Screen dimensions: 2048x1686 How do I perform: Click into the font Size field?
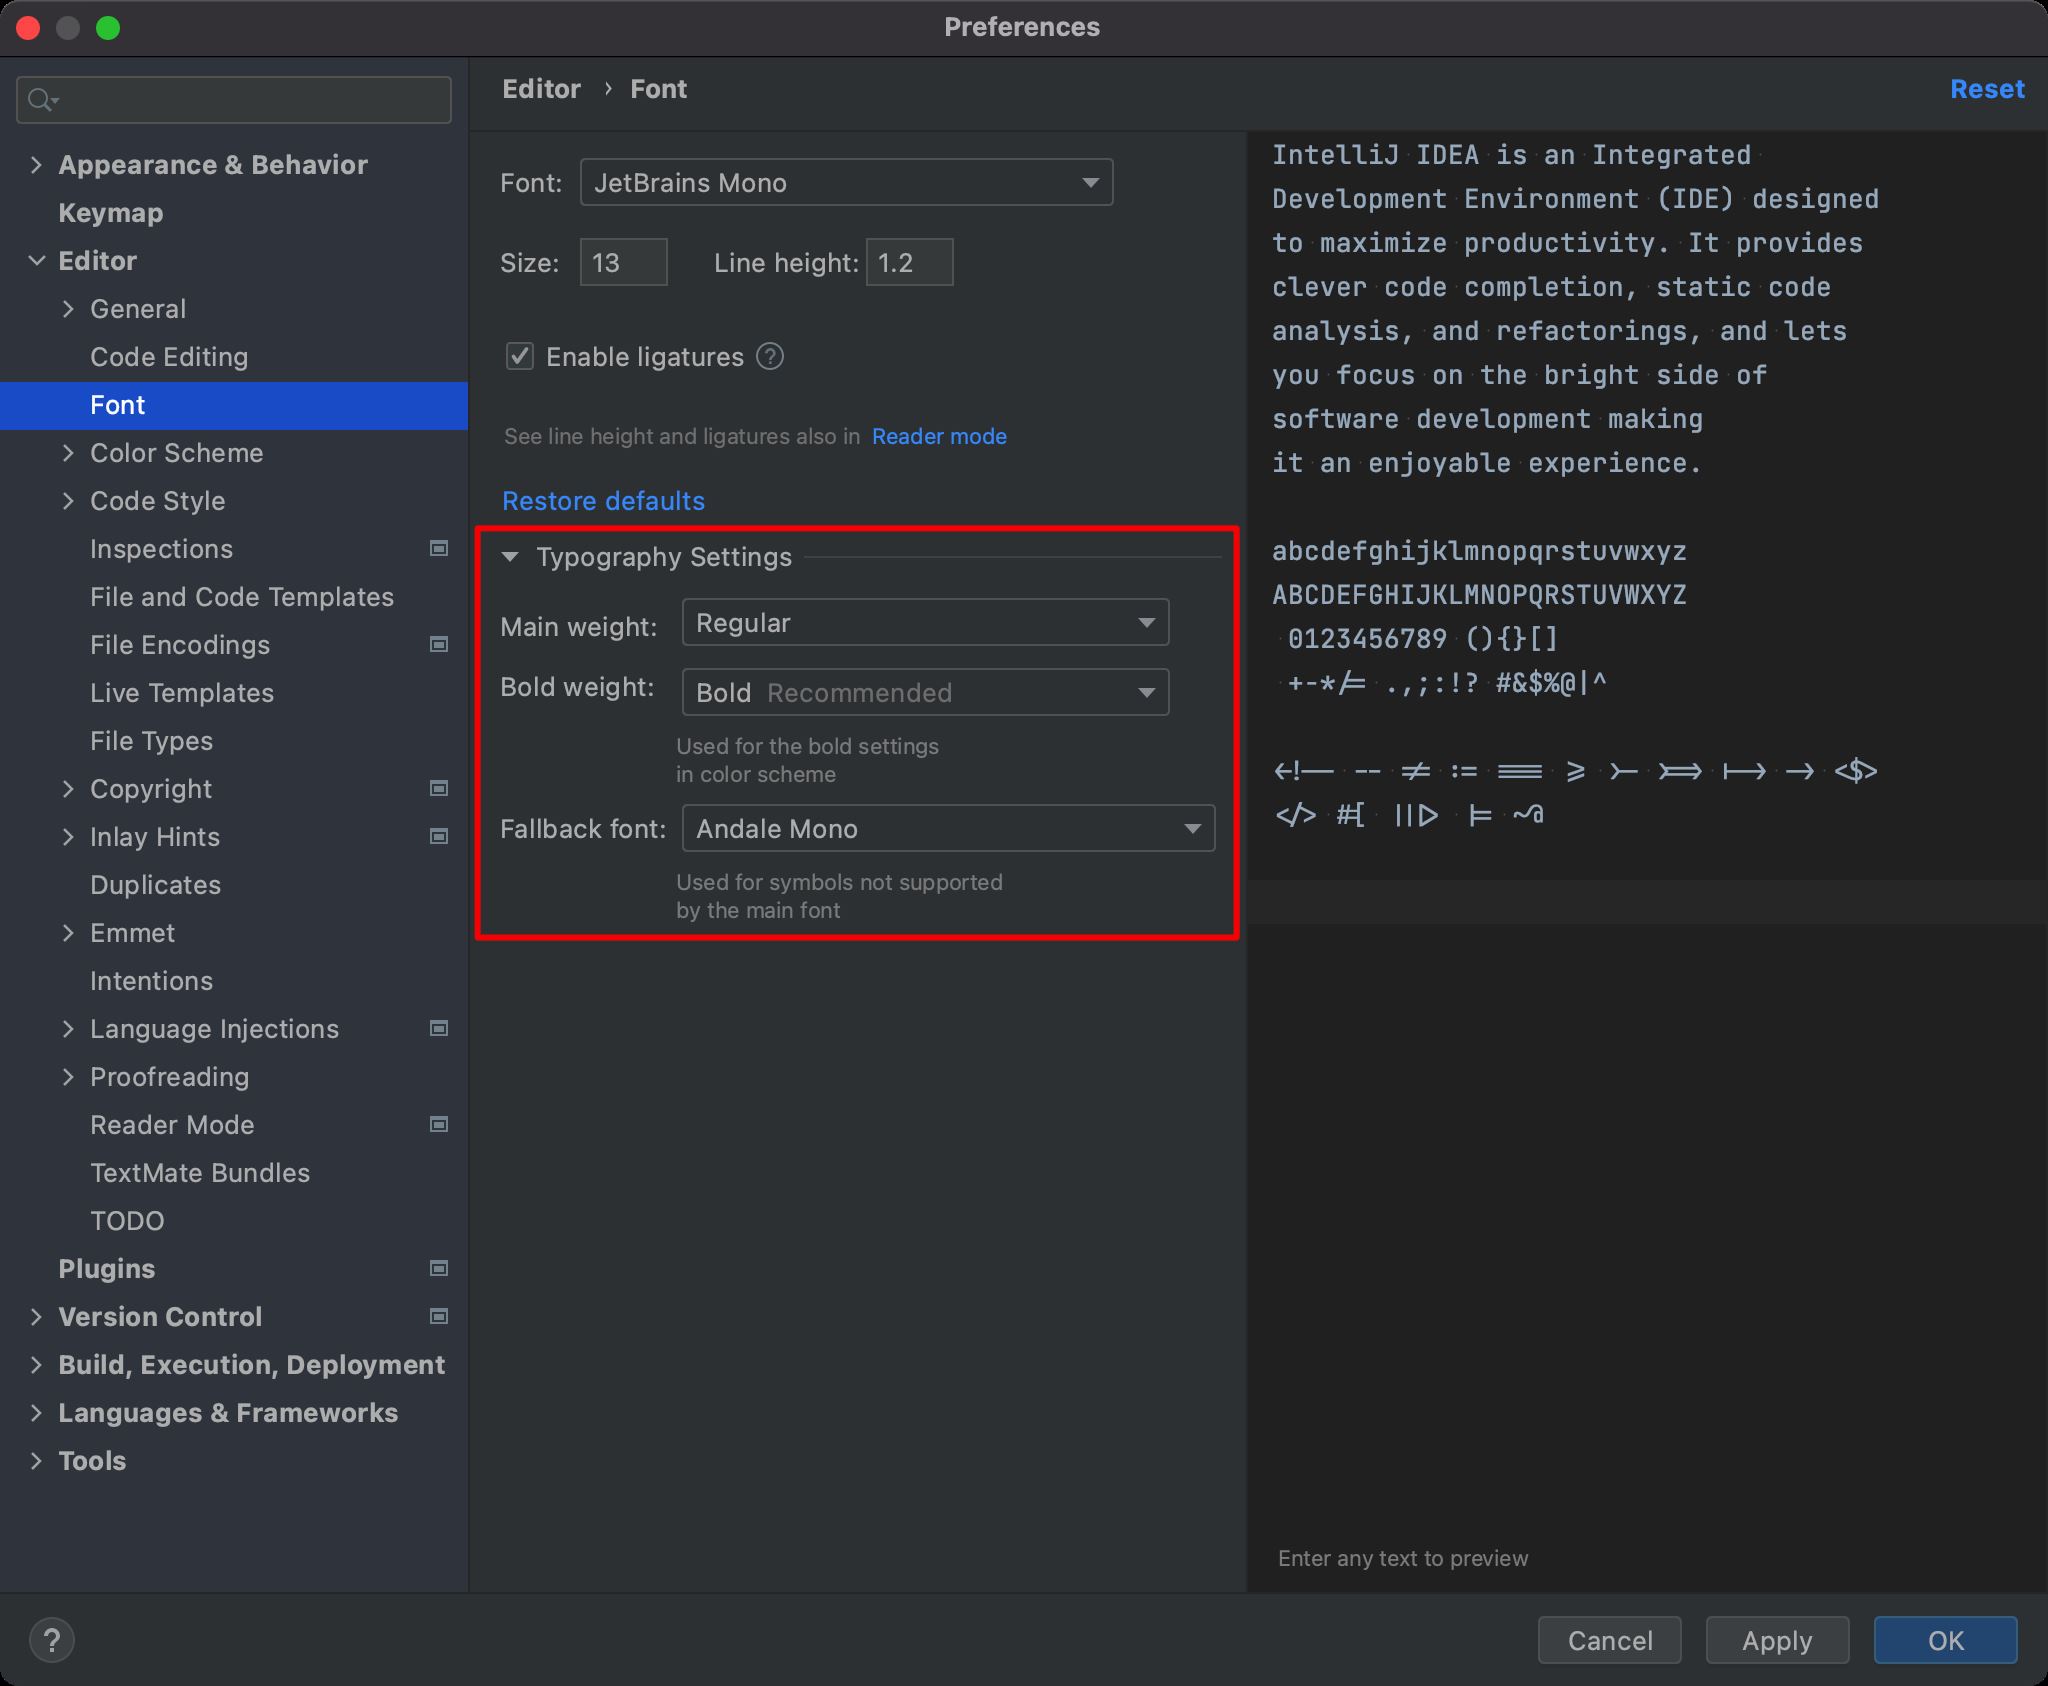point(623,263)
